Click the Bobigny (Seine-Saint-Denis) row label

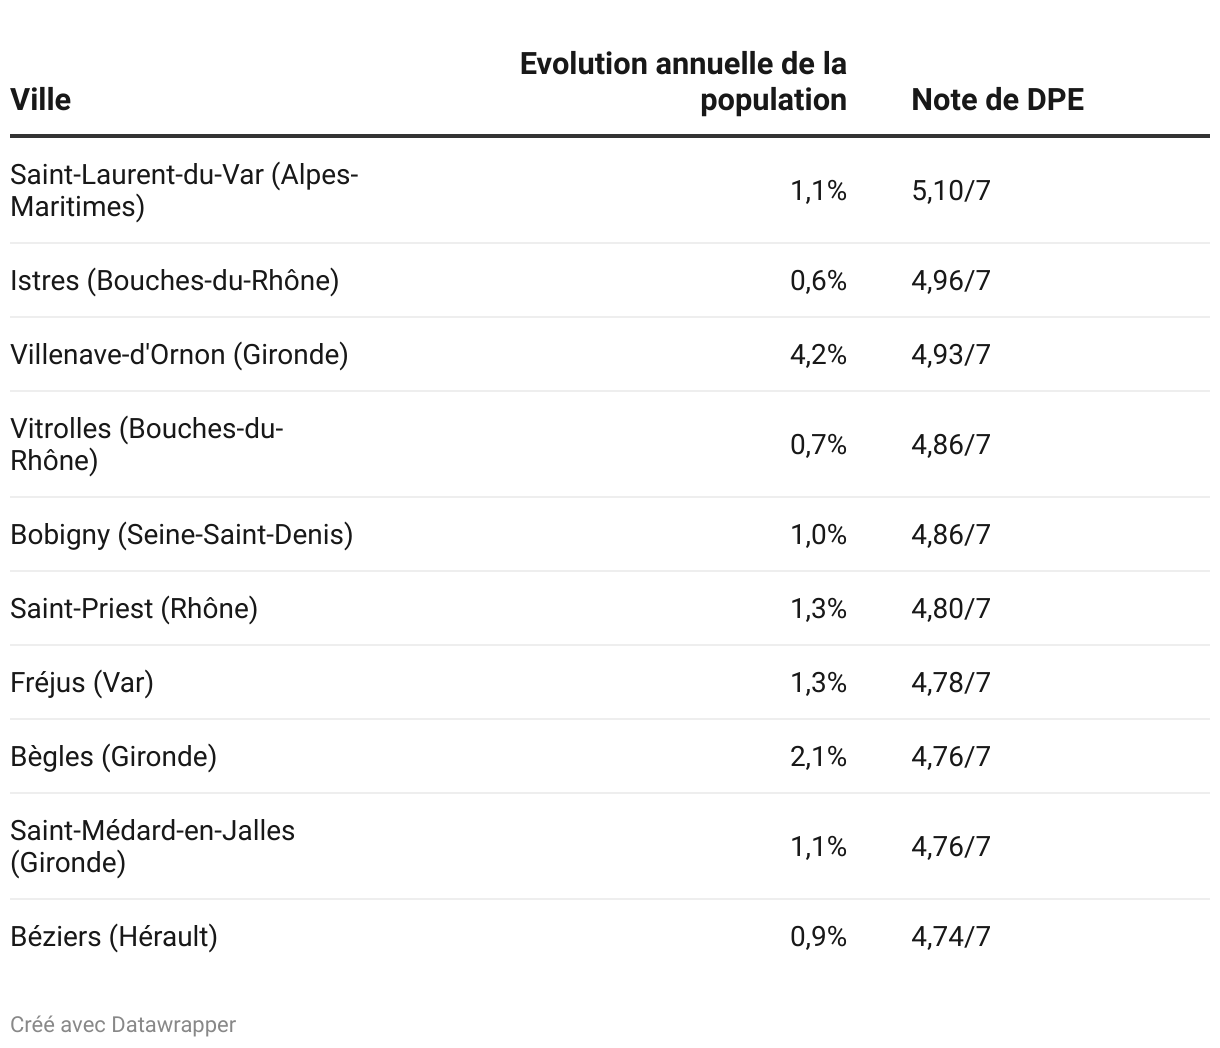[181, 534]
